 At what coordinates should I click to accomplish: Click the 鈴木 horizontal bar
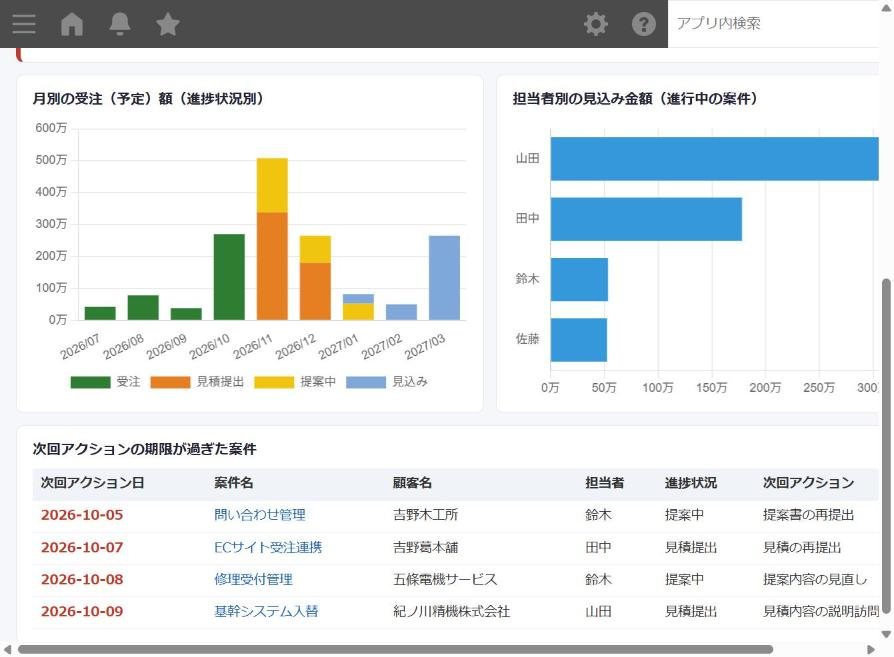tap(579, 279)
